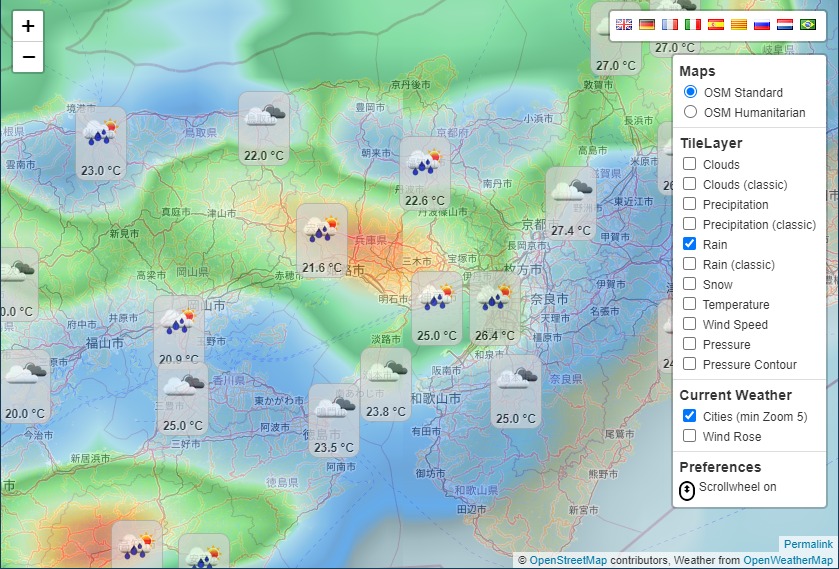
Task: Select the Italian flag language icon
Action: [693, 25]
